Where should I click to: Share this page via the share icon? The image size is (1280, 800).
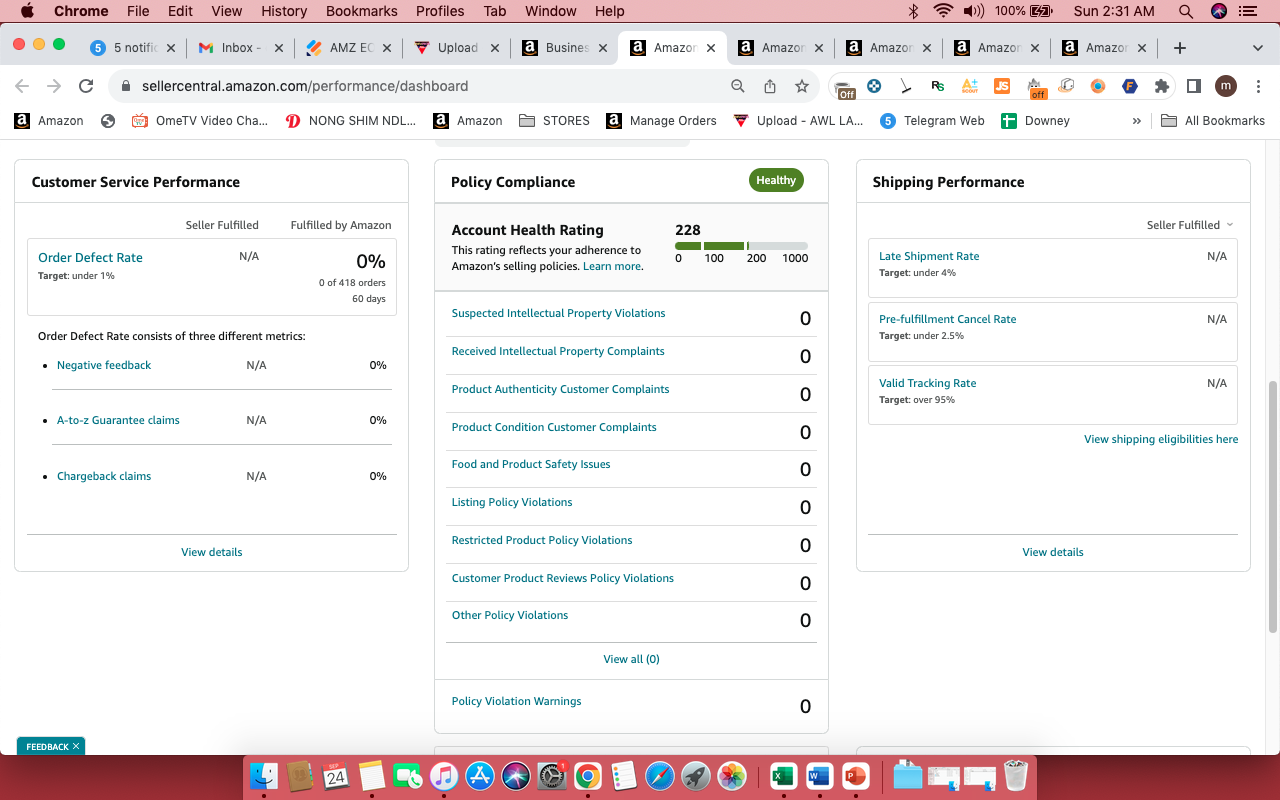click(770, 86)
